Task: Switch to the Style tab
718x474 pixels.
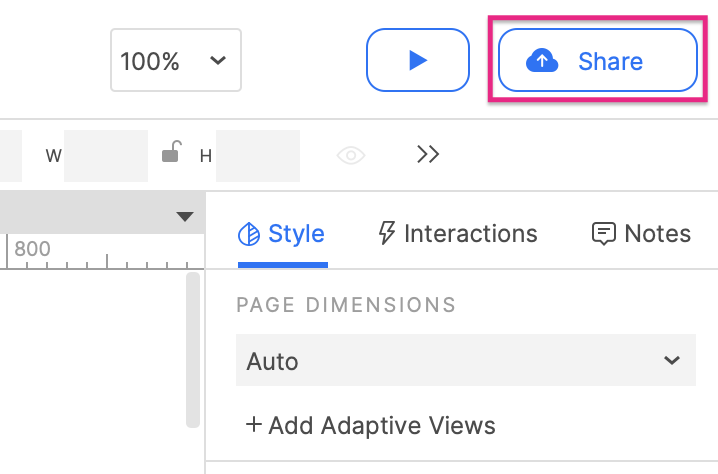Action: point(282,234)
